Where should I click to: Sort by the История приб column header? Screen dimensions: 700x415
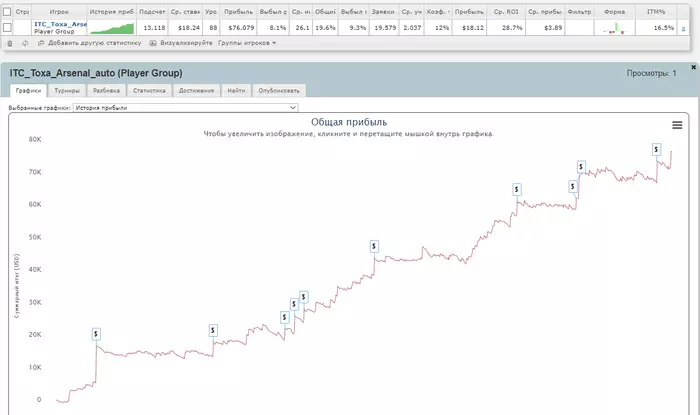(112, 12)
